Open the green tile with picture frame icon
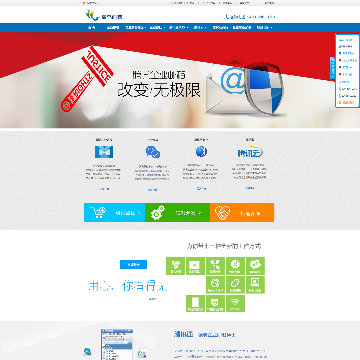 255,285
